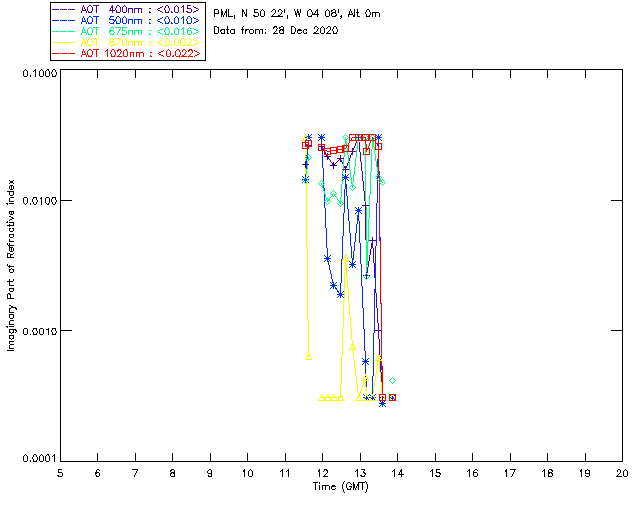Select the AOT 870nm yellow legend entry
The image size is (640, 512).
tap(127, 43)
